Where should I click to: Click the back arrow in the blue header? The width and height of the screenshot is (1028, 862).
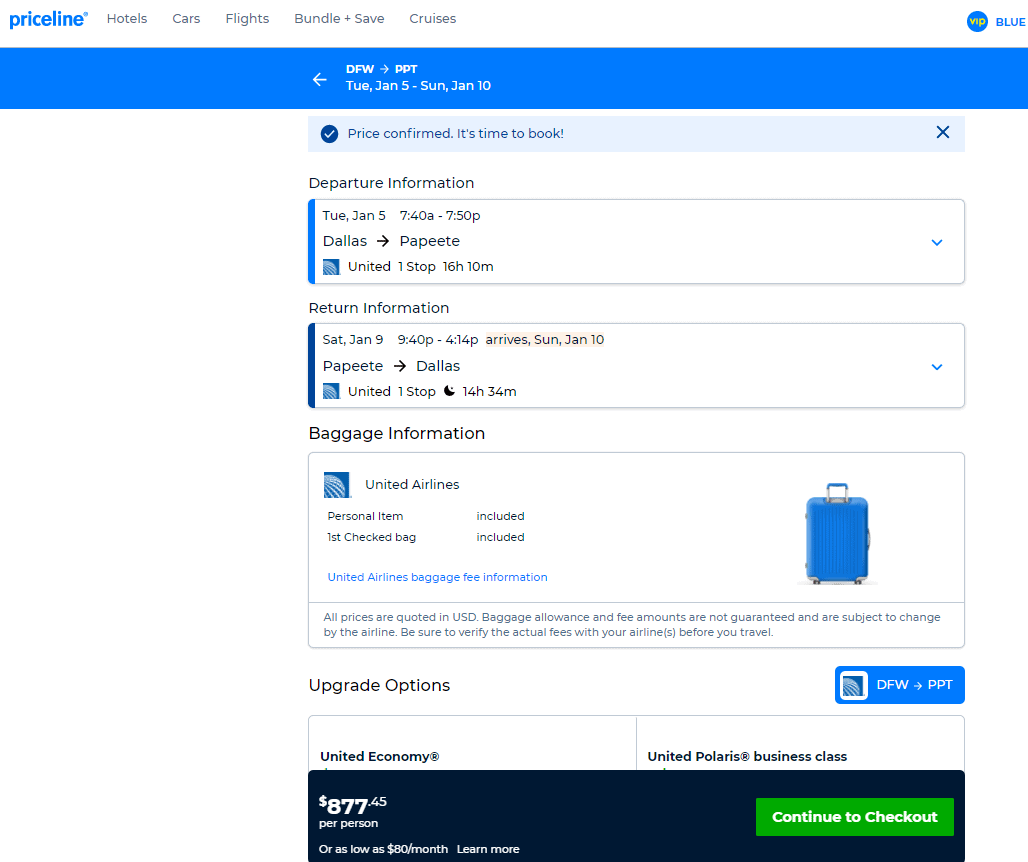pos(319,78)
